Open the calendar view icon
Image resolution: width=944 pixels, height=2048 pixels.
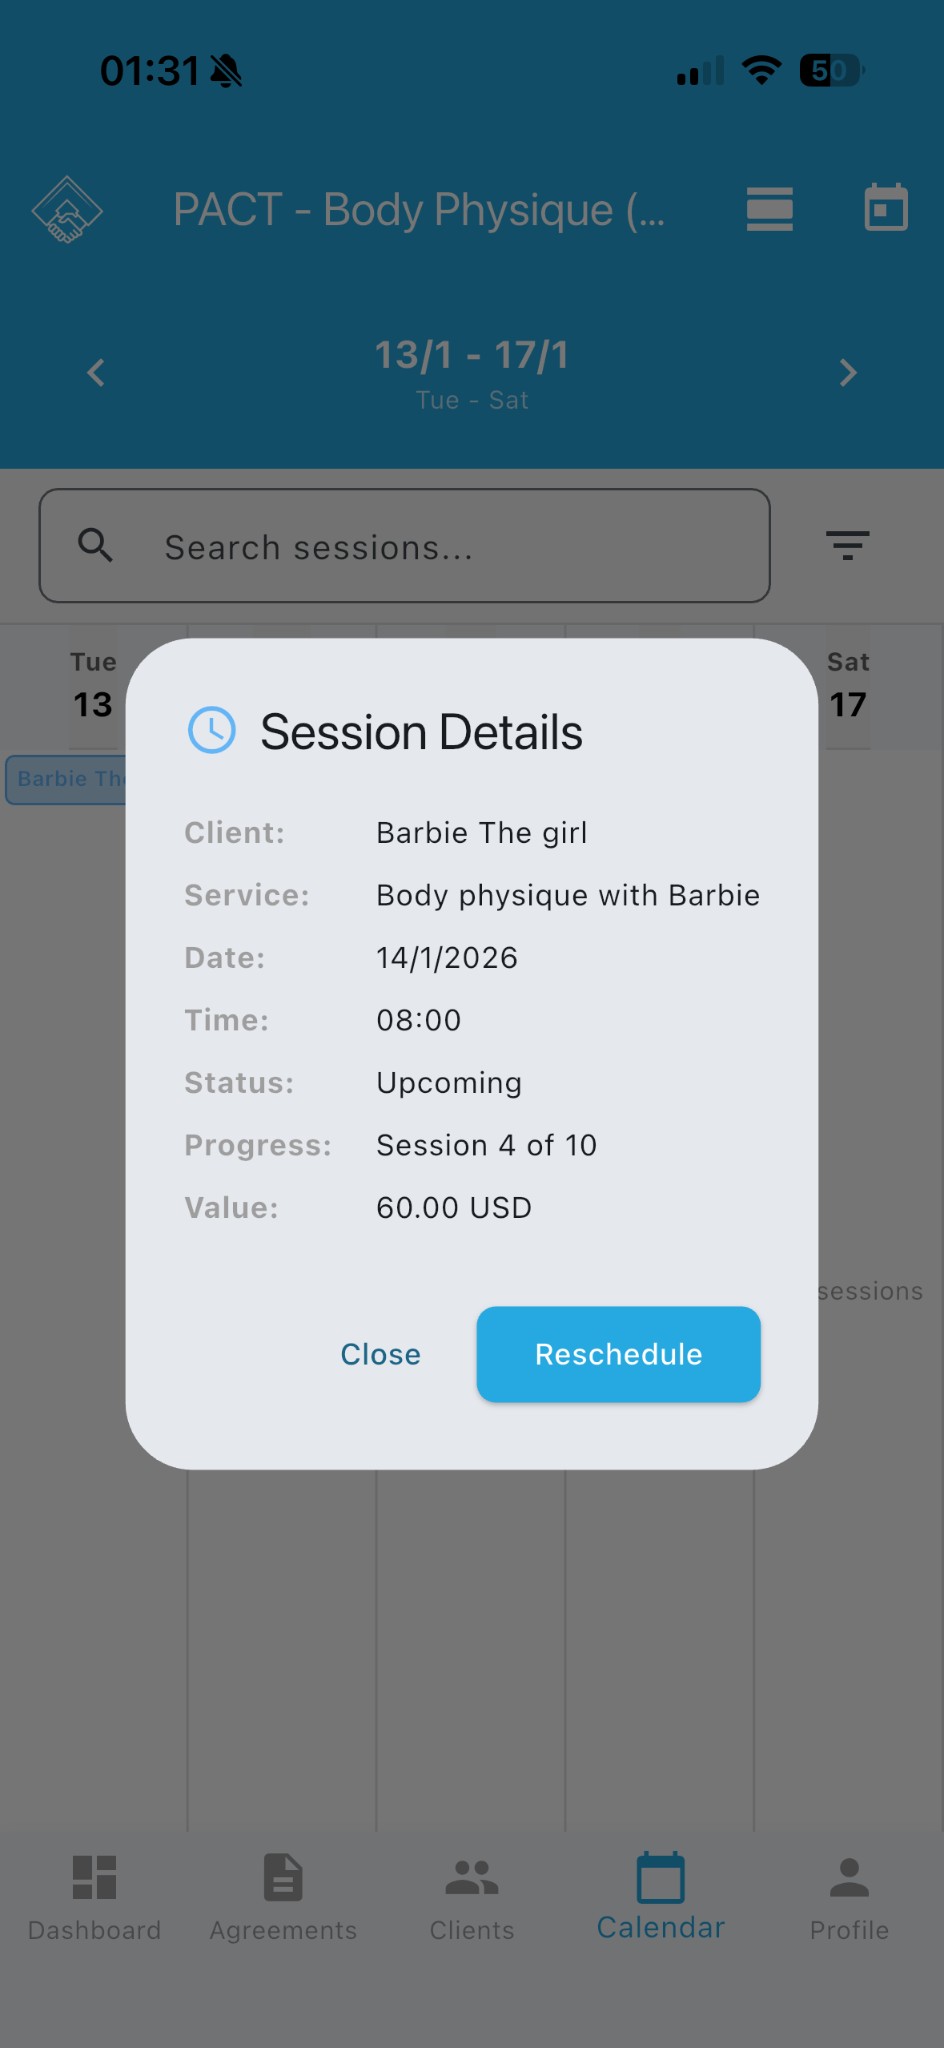click(x=884, y=209)
